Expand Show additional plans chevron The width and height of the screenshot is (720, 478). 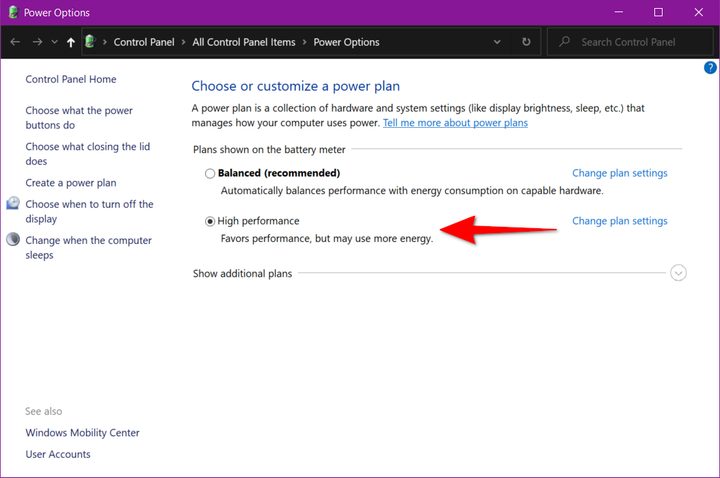(x=678, y=273)
